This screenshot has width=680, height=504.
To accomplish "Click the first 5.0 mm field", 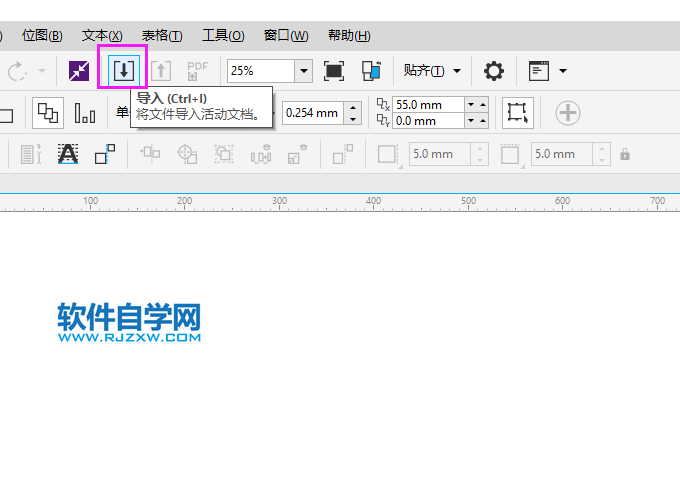I will [440, 154].
